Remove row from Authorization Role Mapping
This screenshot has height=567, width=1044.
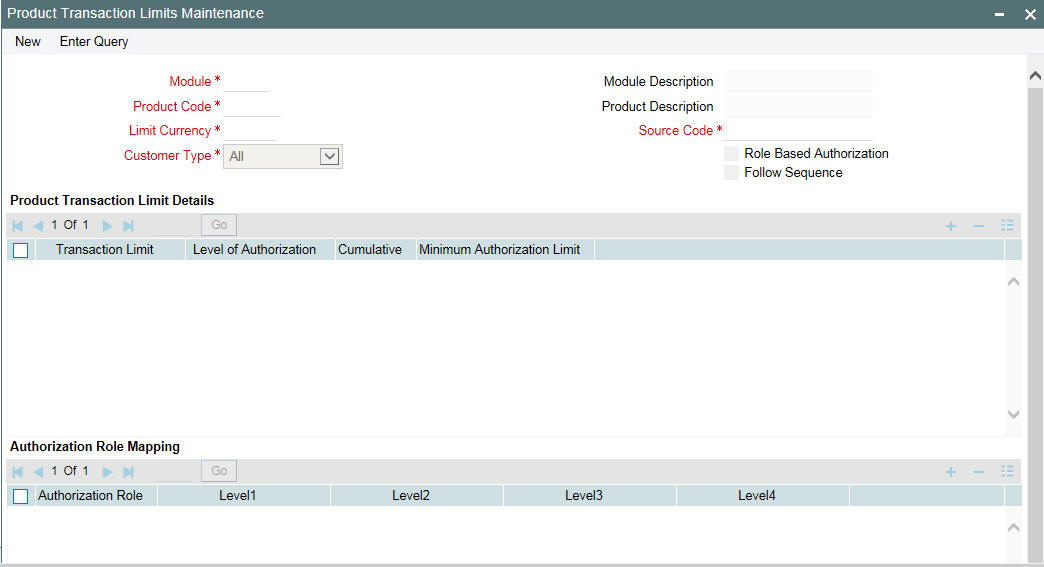(979, 472)
